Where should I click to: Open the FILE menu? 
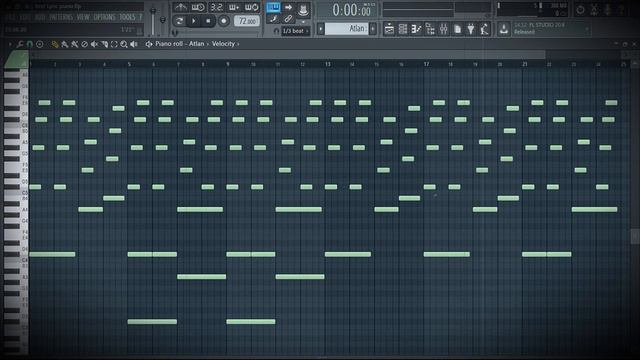point(11,17)
